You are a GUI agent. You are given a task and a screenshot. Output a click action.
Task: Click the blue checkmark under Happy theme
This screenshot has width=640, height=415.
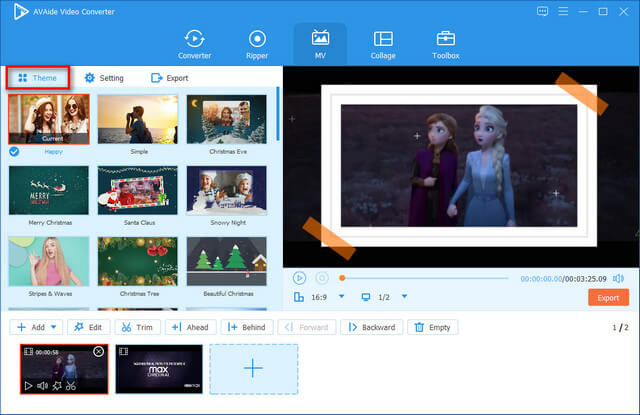[14, 152]
